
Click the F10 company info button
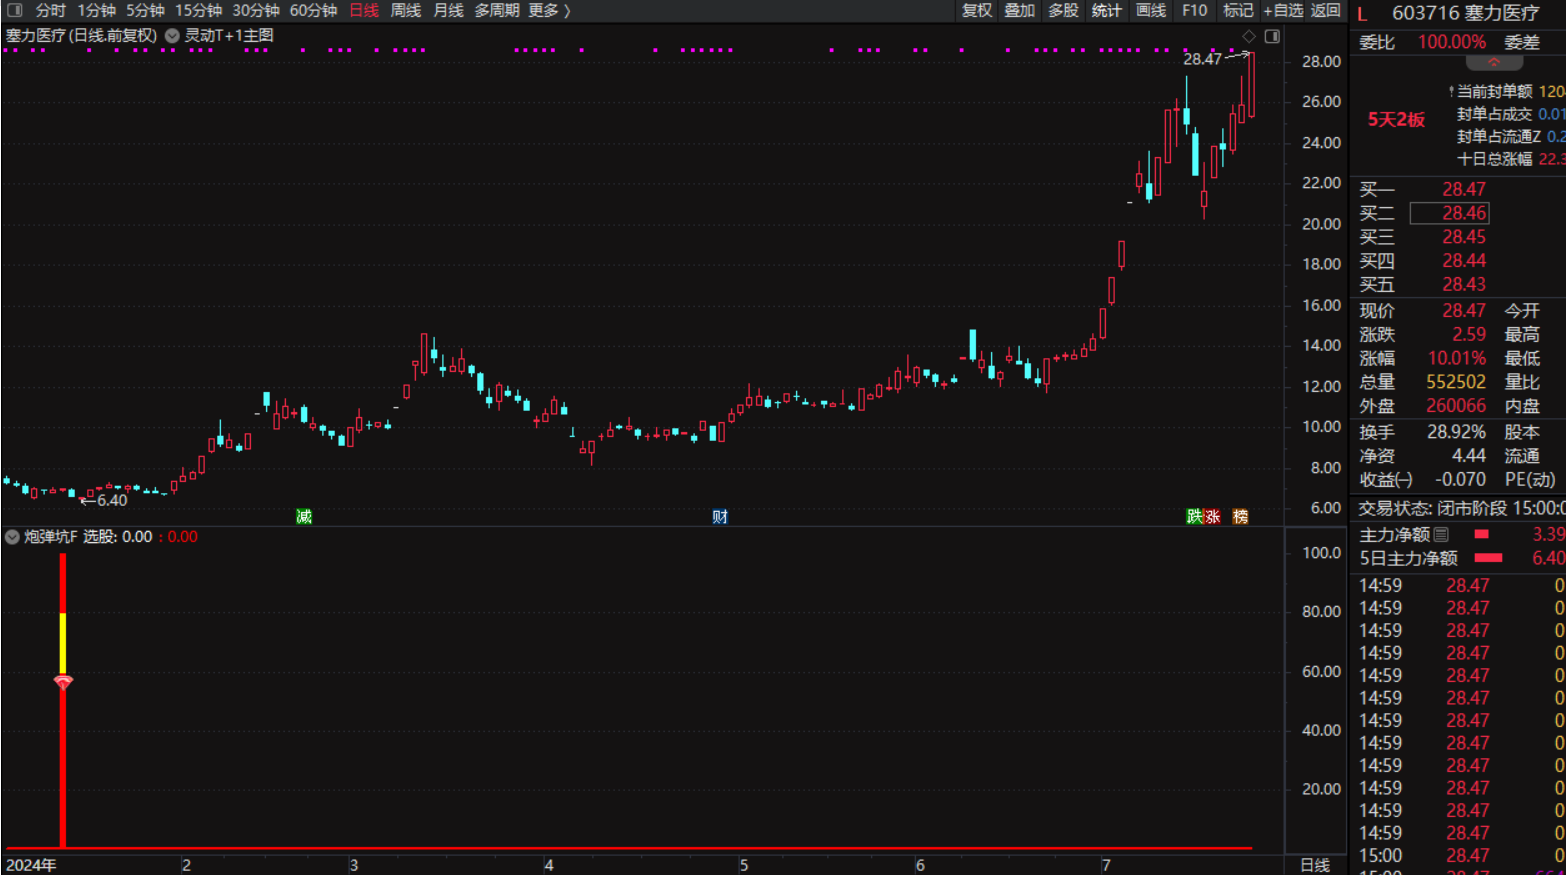click(x=1194, y=10)
